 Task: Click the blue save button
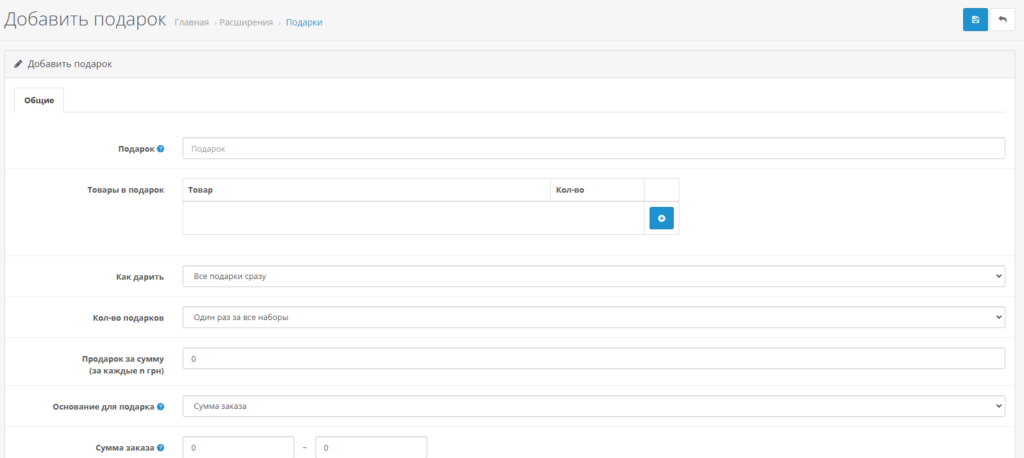pyautogui.click(x=975, y=20)
